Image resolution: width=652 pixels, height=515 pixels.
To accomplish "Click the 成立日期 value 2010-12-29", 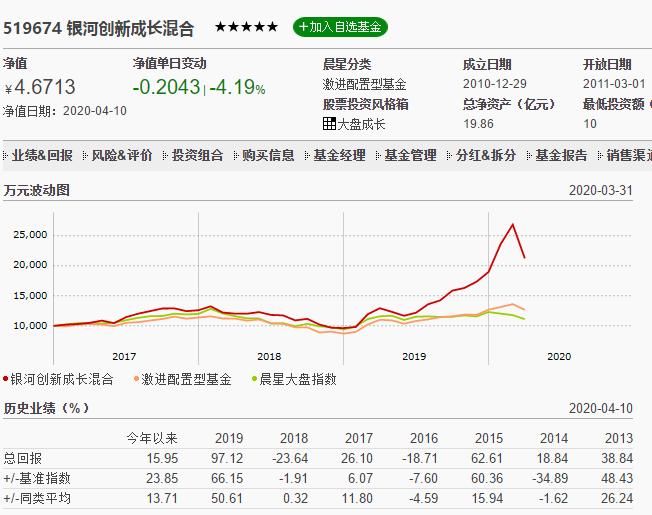I will click(x=494, y=84).
